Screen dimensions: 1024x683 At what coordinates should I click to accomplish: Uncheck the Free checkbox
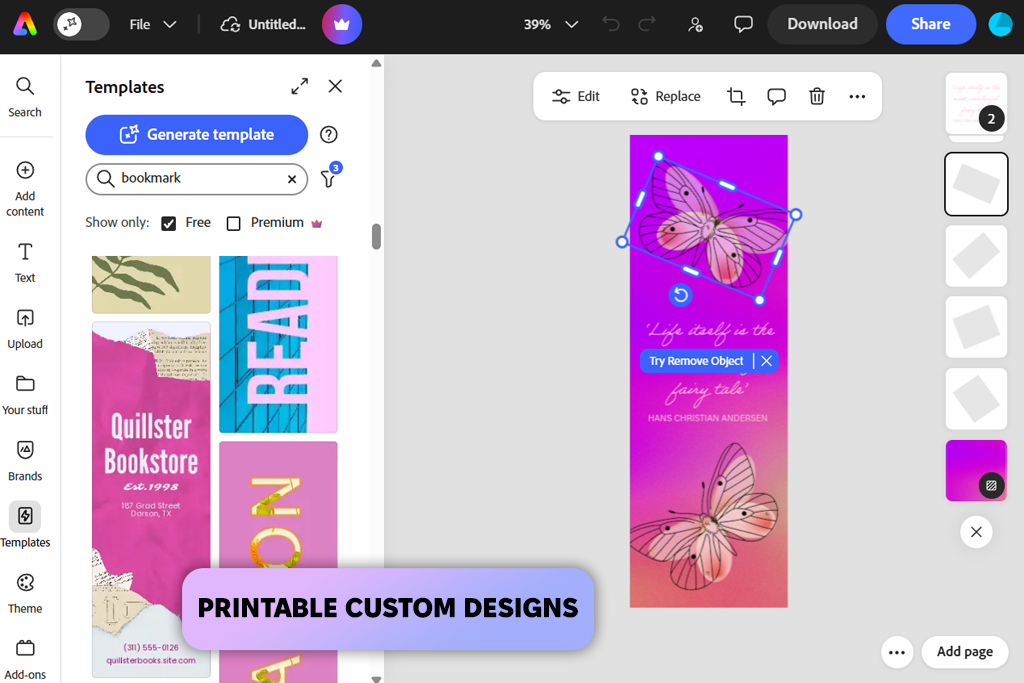pos(168,223)
